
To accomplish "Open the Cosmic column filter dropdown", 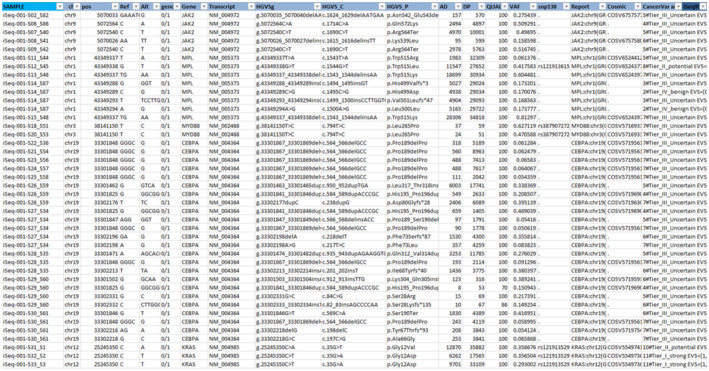I will pyautogui.click(x=638, y=7).
